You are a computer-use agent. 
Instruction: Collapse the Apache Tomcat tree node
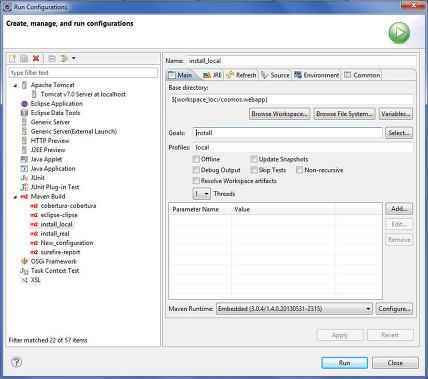(x=15, y=86)
